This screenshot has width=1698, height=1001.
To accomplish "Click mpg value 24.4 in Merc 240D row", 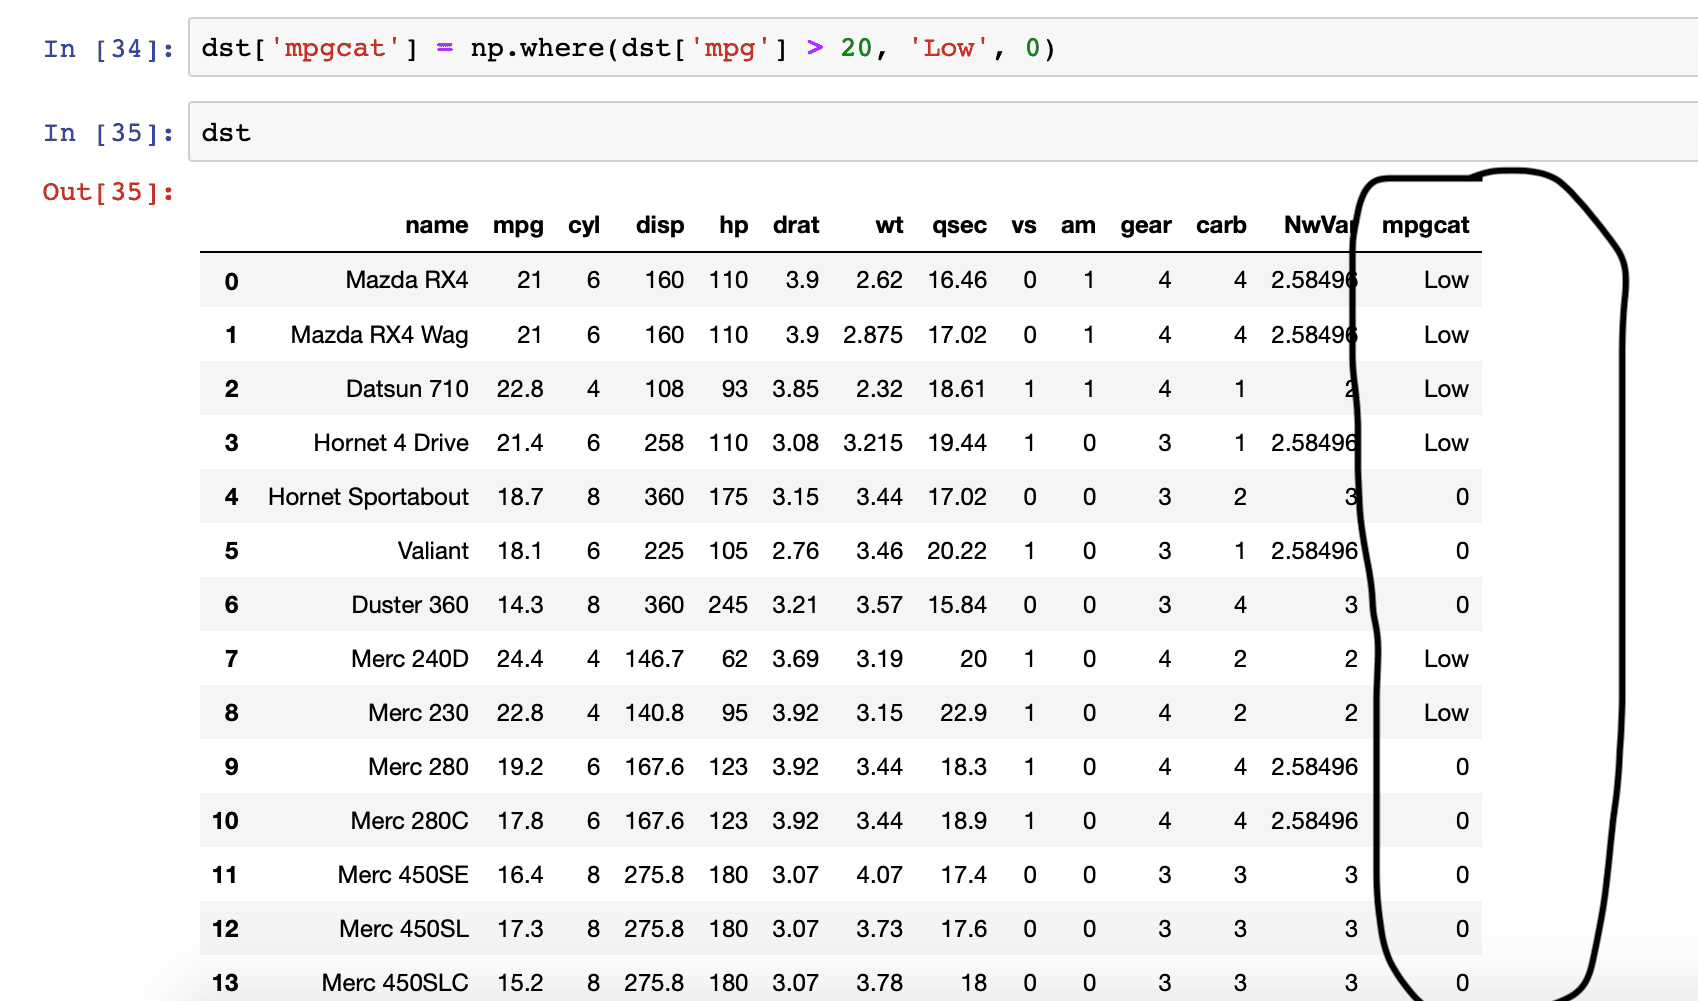I will 520,659.
